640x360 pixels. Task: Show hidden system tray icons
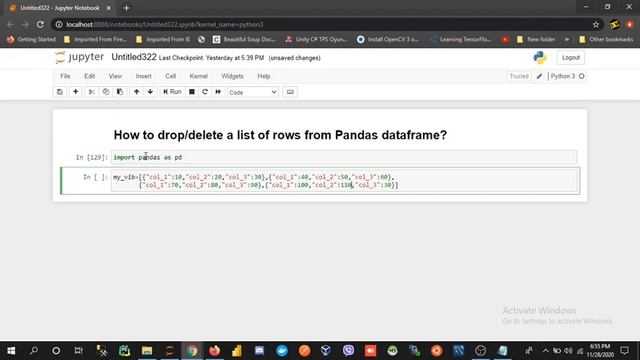coord(545,351)
